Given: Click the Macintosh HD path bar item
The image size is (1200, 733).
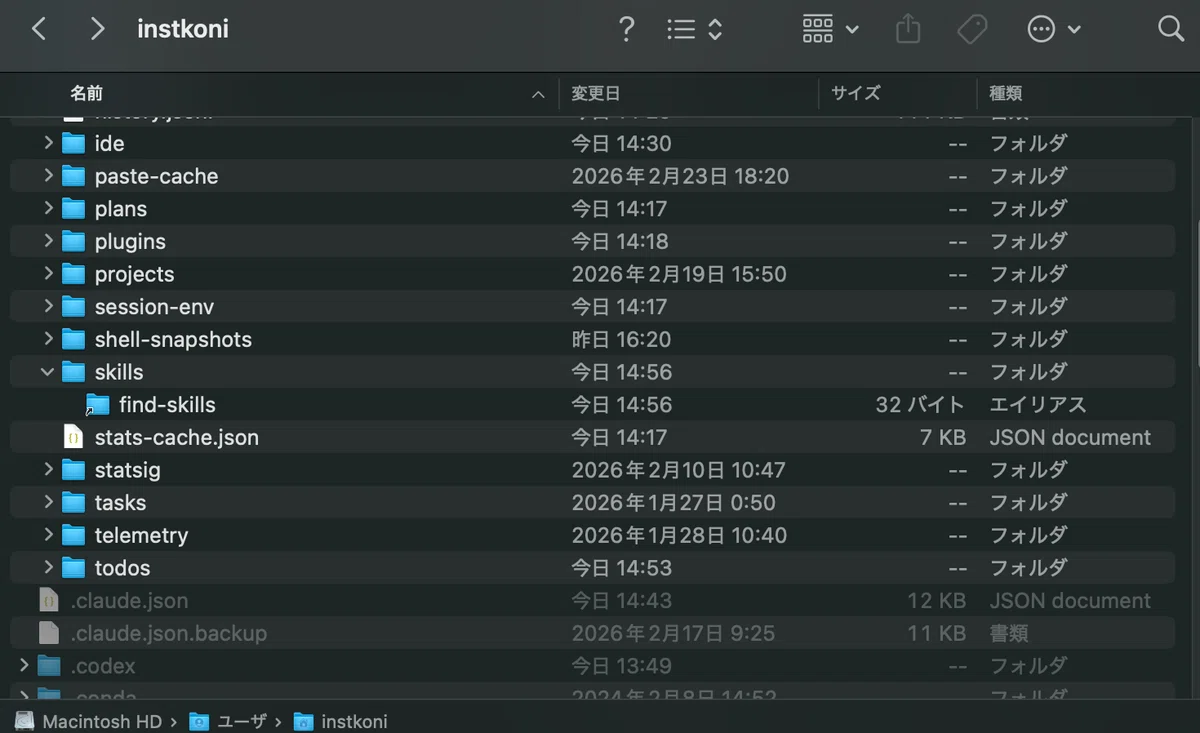Looking at the screenshot, I should 88,721.
